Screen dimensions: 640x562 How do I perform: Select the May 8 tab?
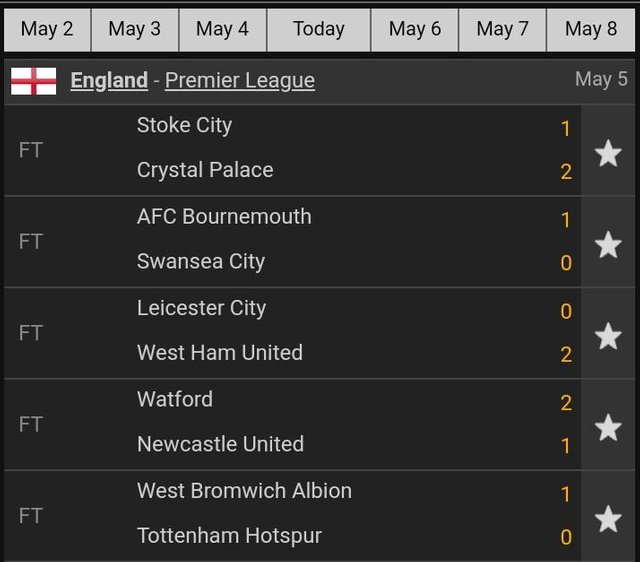pos(591,30)
